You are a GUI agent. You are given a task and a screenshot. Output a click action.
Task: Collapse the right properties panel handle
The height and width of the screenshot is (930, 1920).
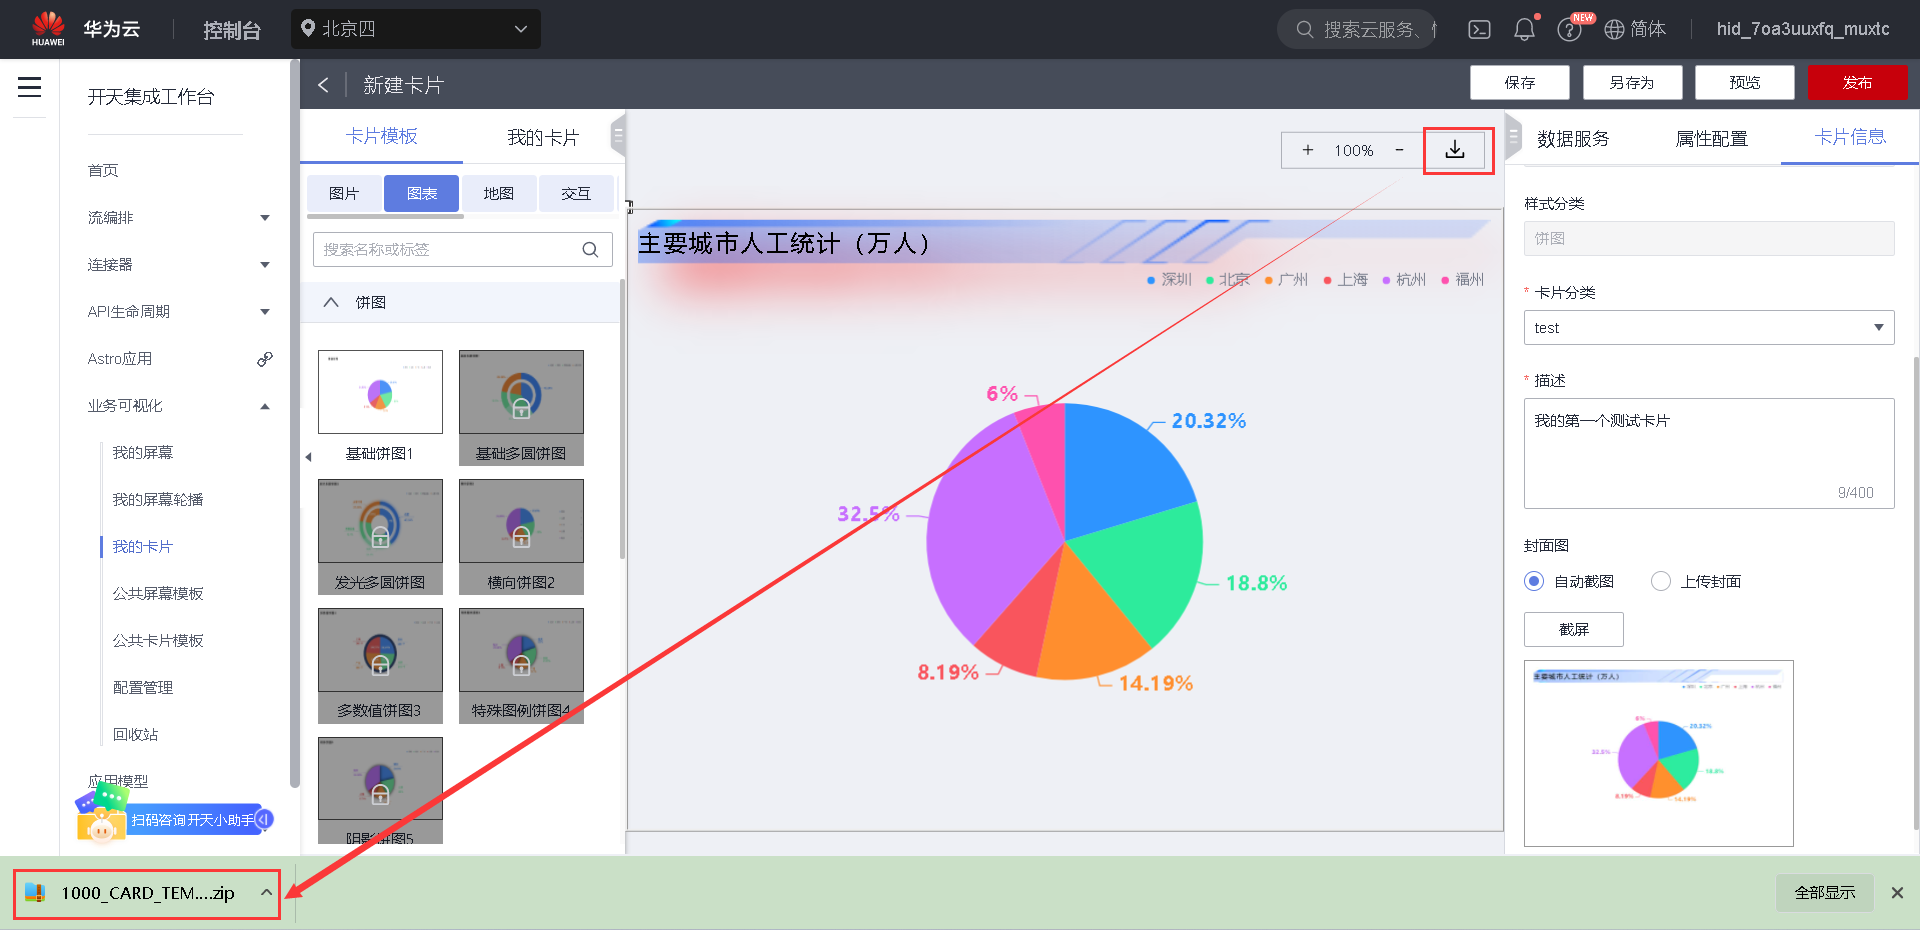(x=1512, y=135)
